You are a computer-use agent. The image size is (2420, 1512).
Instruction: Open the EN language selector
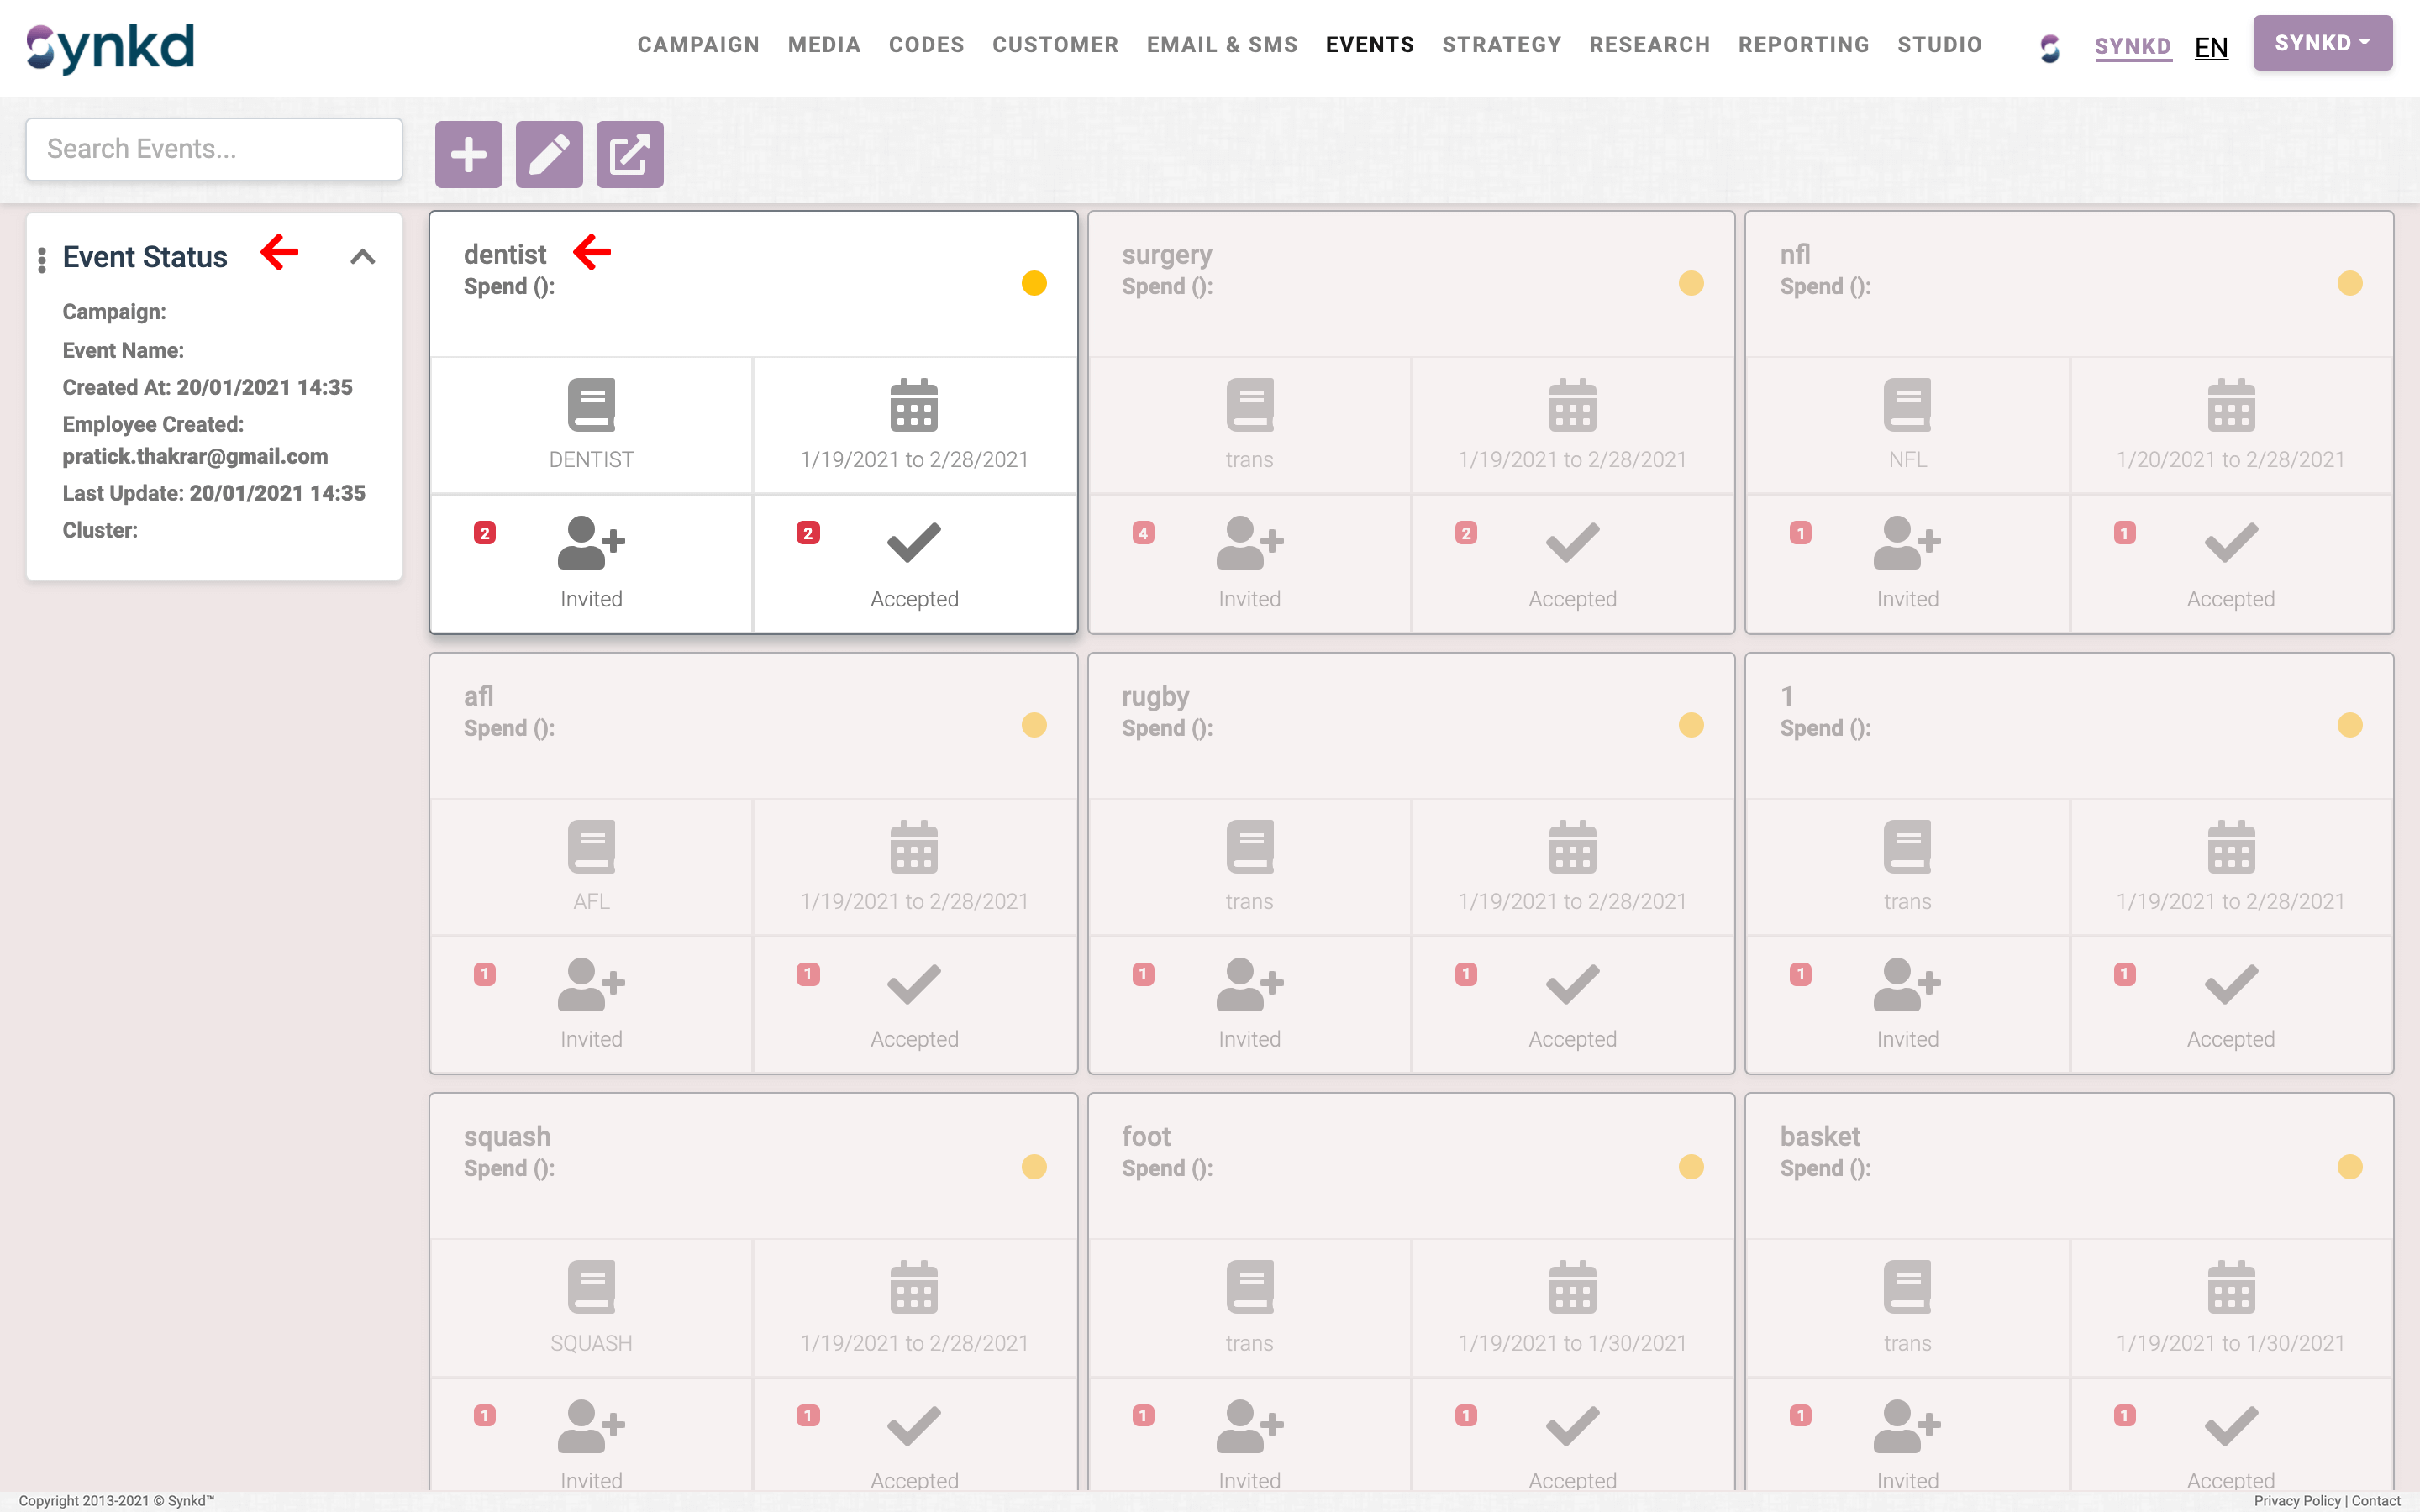(2210, 47)
